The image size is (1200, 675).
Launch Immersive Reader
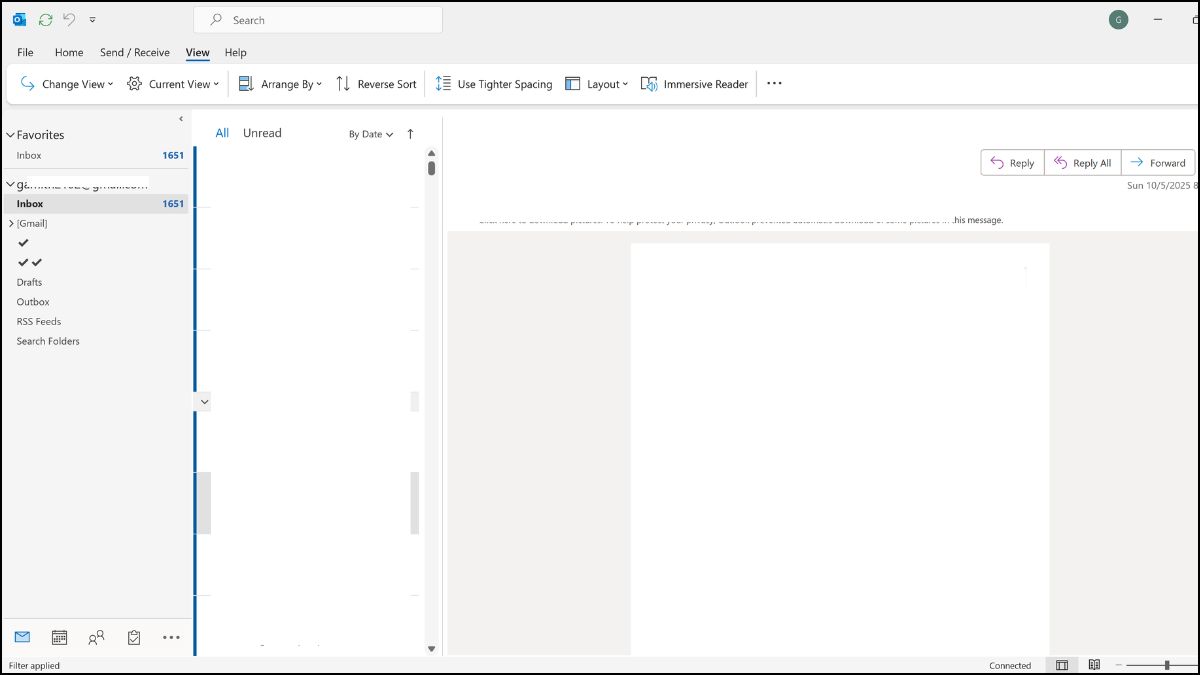[695, 84]
